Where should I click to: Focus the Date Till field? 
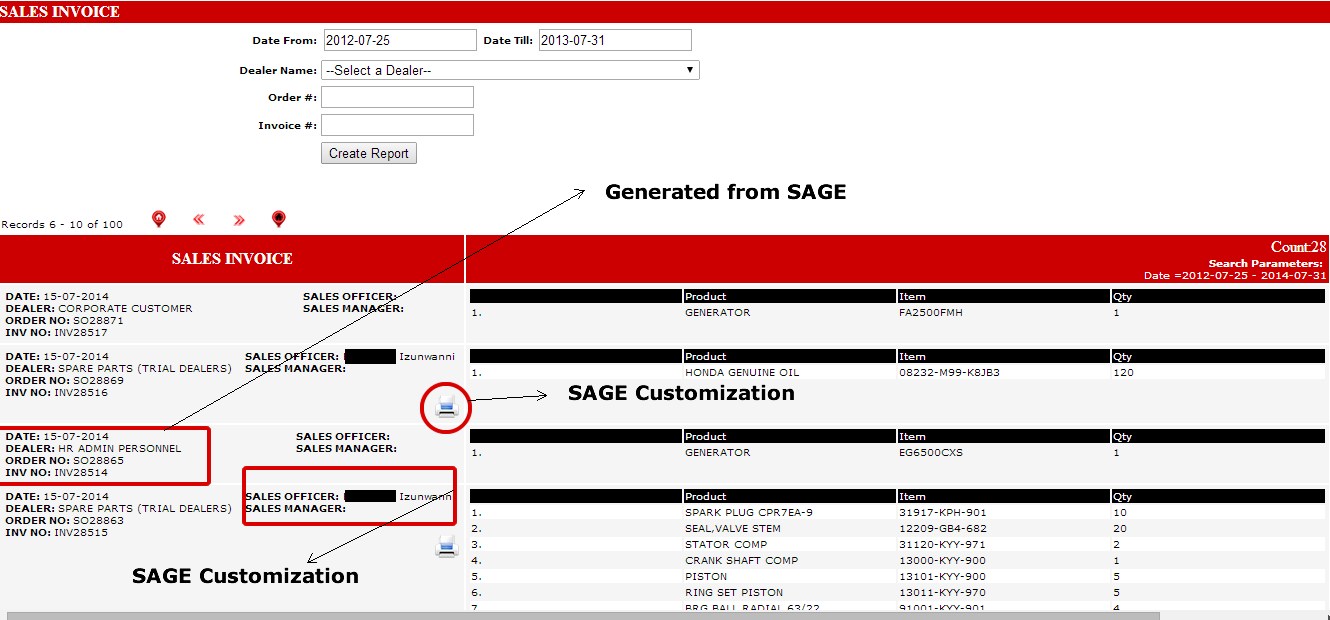coord(615,40)
